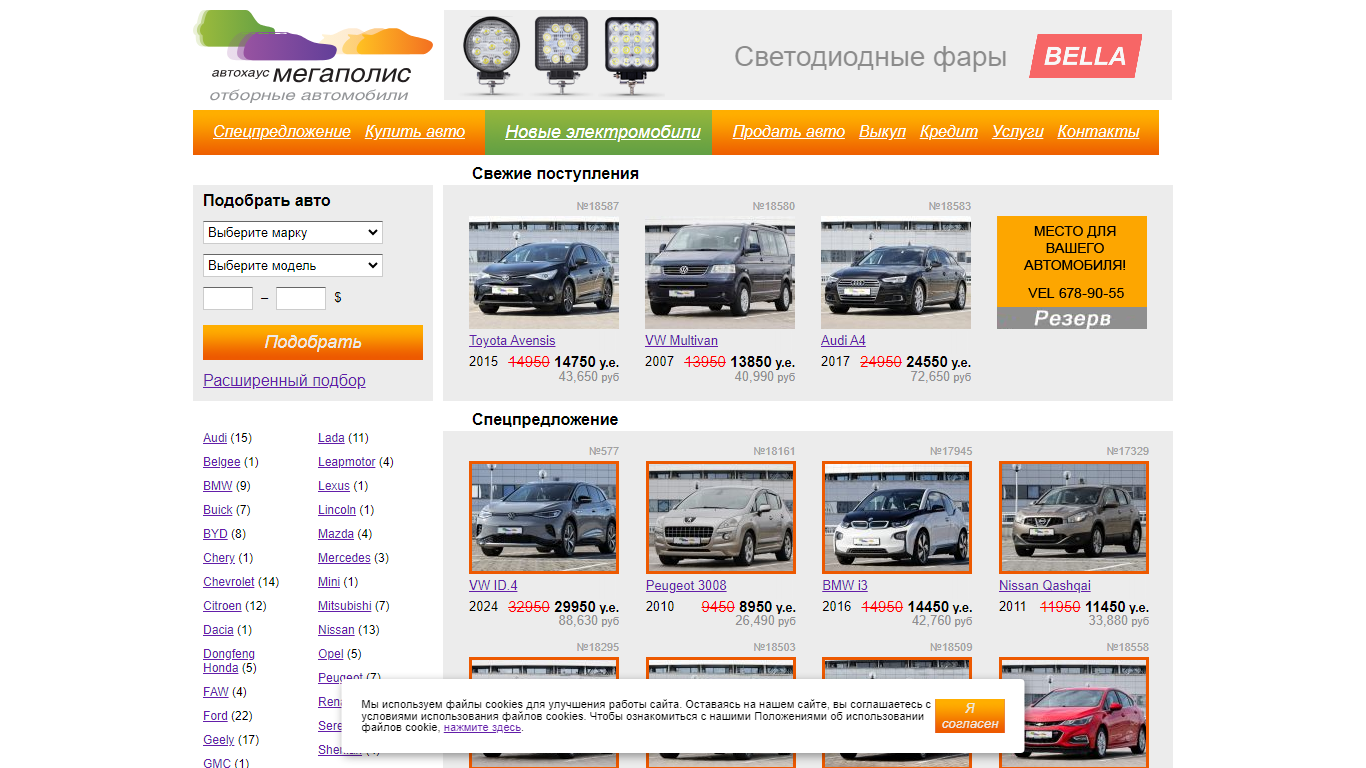Click the Мегаполис автохаус logo
Image resolution: width=1366 pixels, height=768 pixels.
point(313,56)
